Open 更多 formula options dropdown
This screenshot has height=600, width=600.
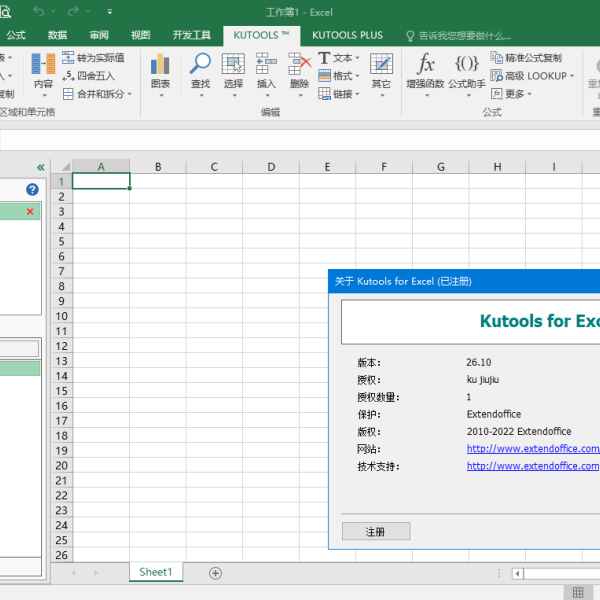[511, 94]
